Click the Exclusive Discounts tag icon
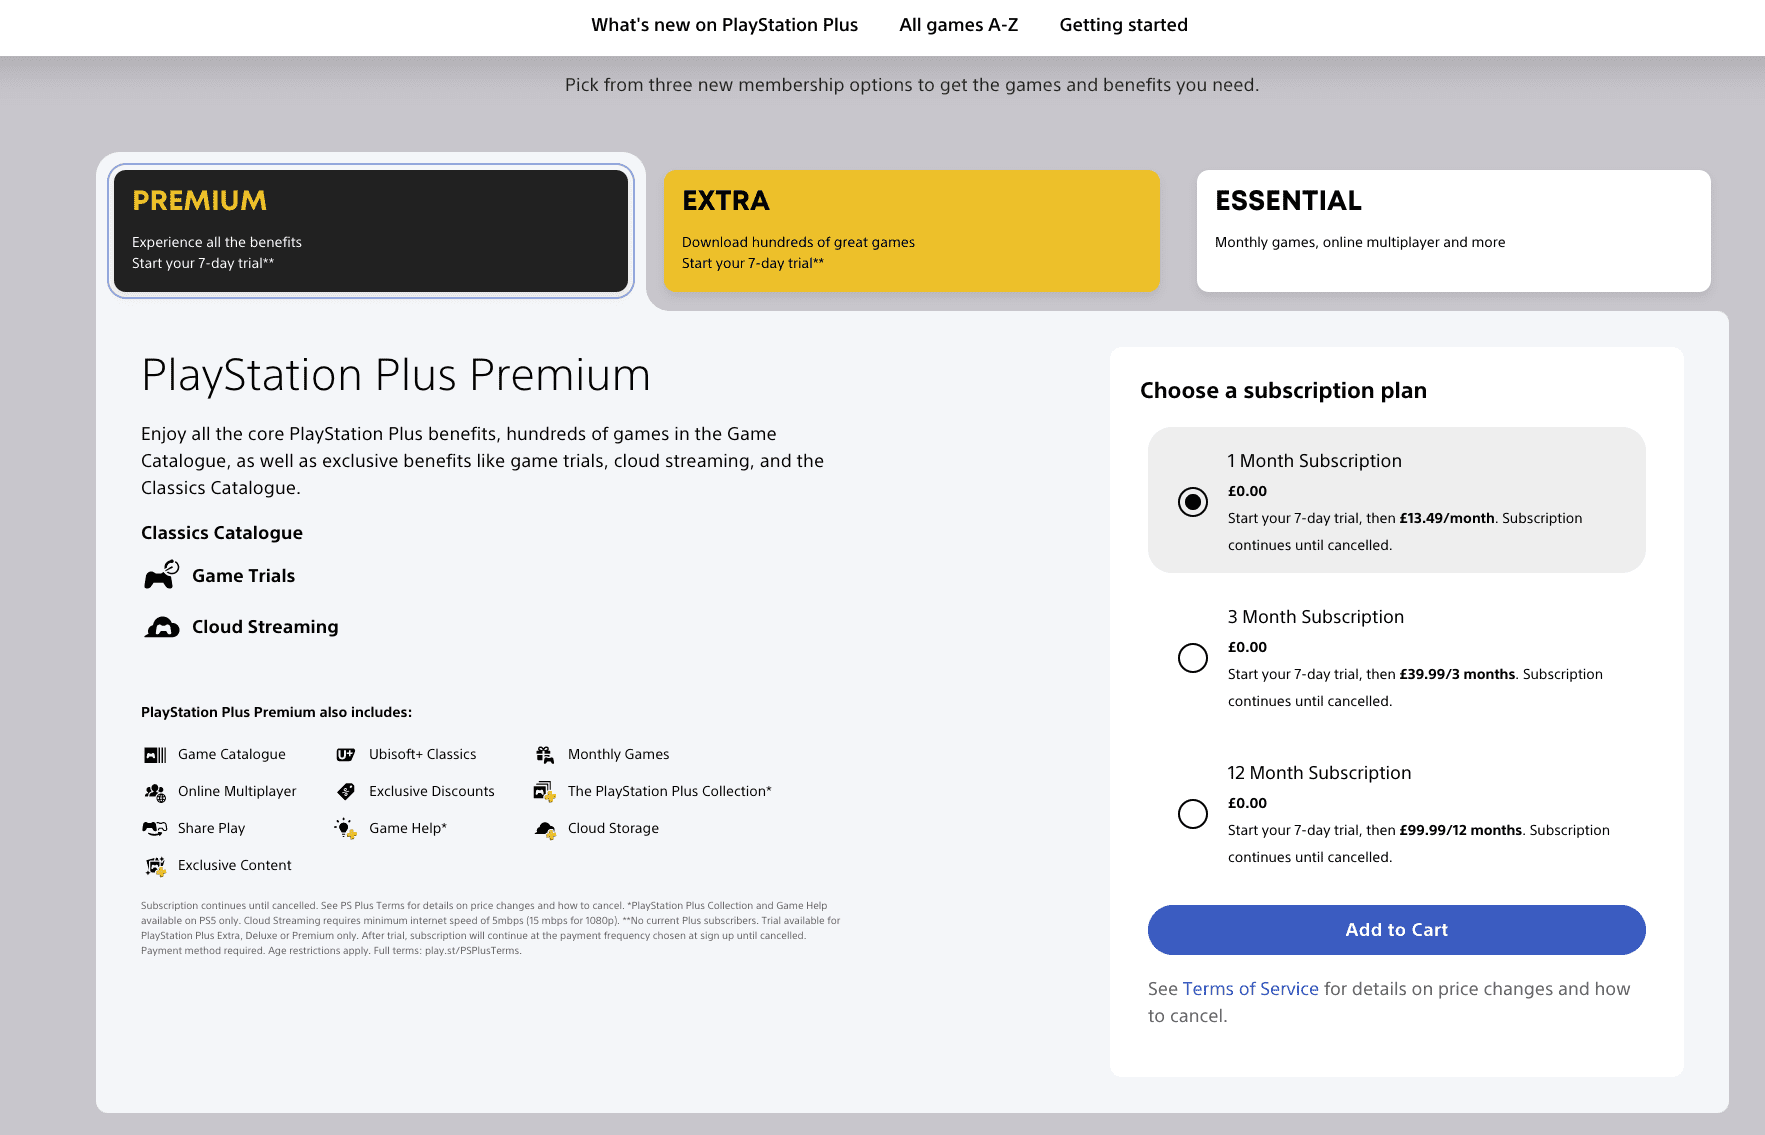 (345, 791)
